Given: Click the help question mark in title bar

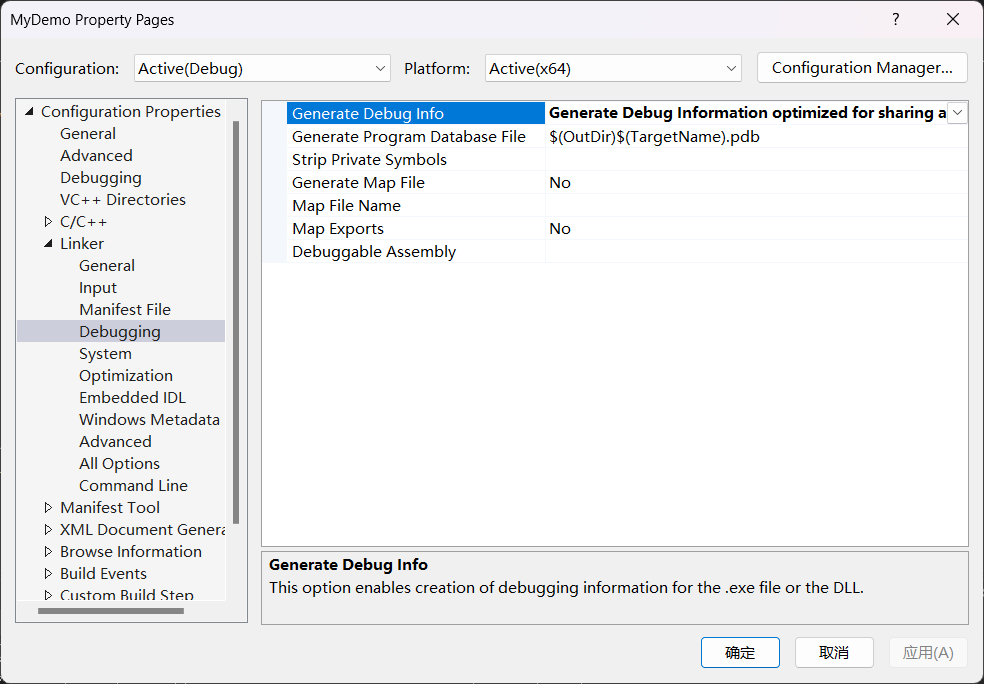Looking at the screenshot, I should pos(896,19).
